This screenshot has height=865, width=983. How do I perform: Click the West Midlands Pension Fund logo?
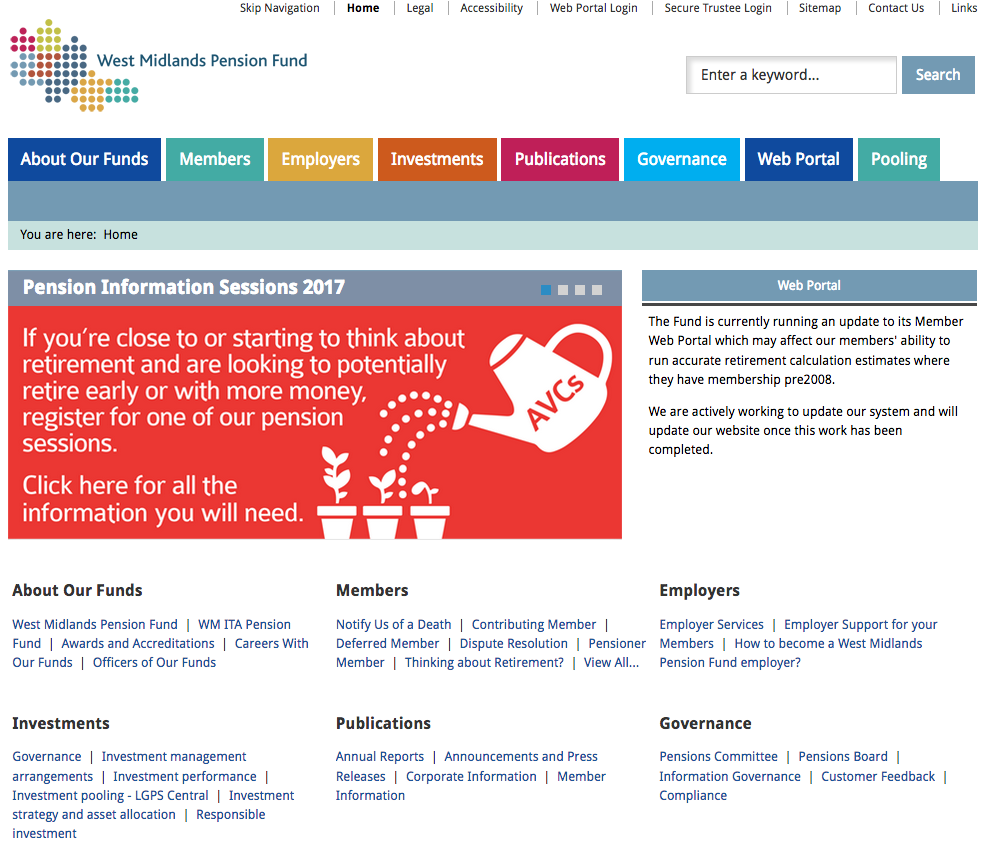(x=158, y=64)
